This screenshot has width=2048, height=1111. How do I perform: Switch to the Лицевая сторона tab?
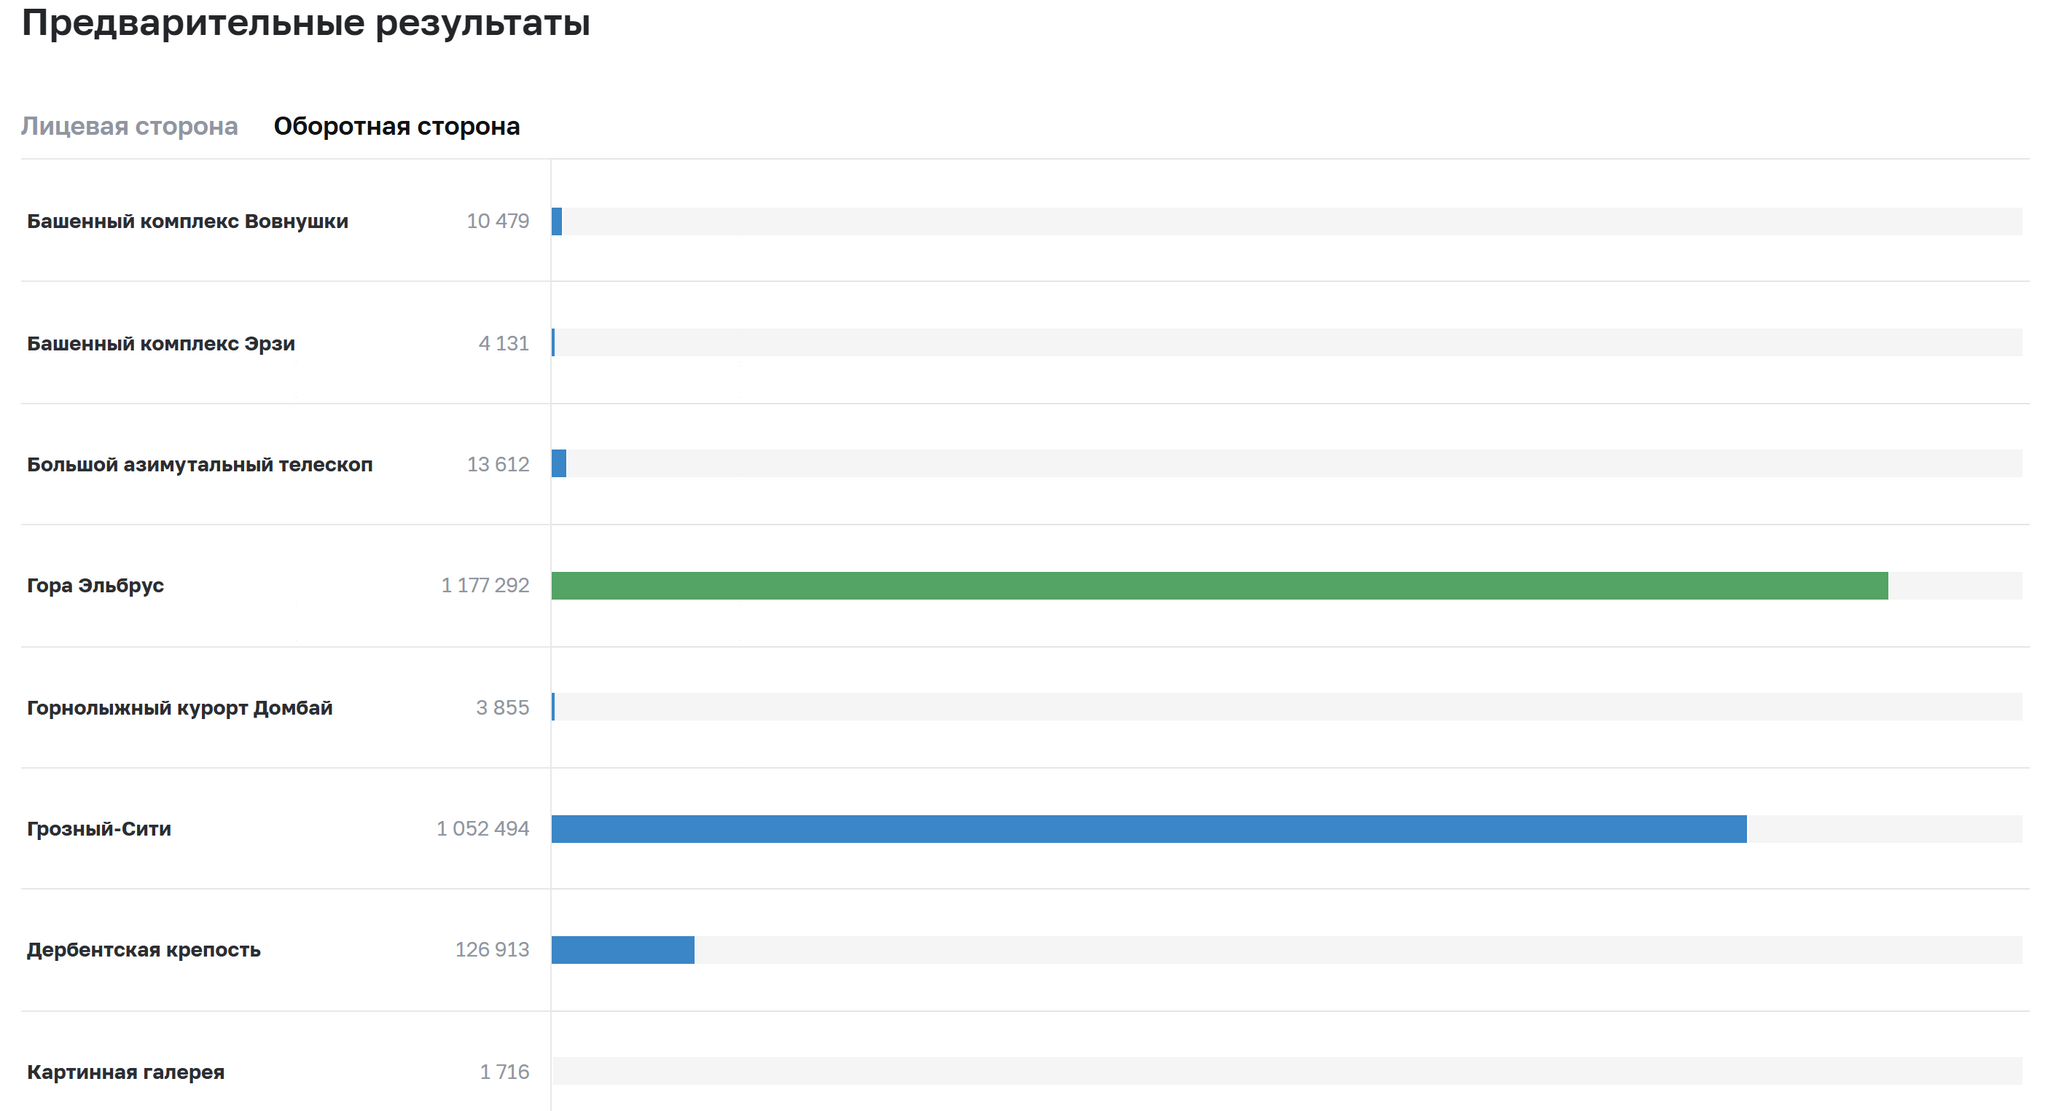pos(129,127)
